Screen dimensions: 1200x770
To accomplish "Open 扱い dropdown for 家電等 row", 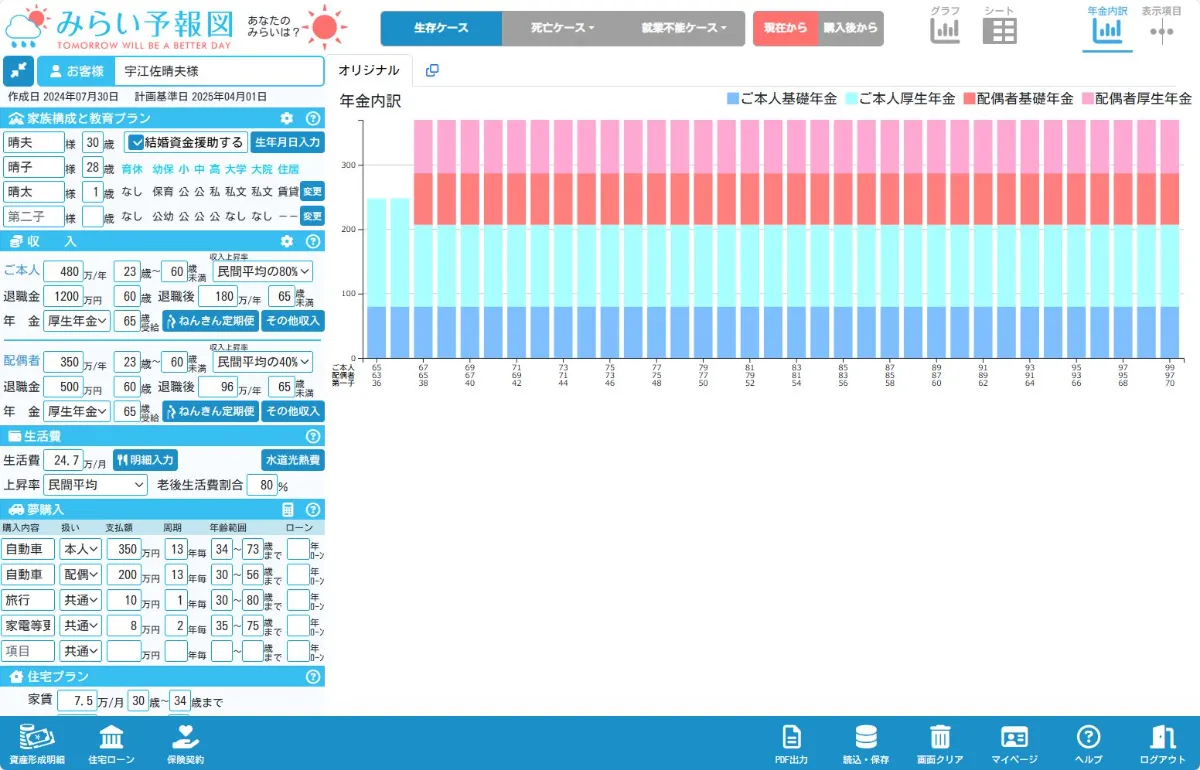I will (x=80, y=625).
